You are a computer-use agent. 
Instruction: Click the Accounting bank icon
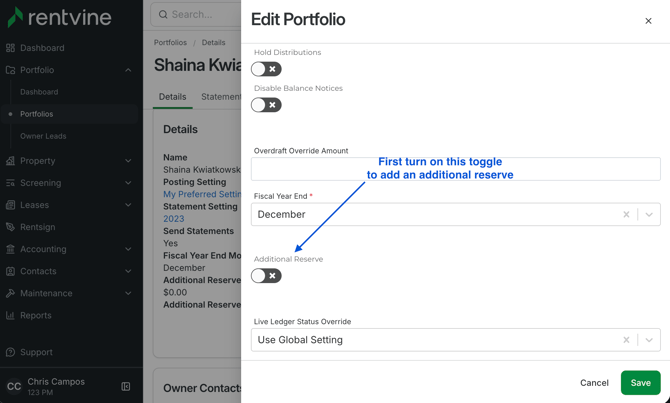click(10, 249)
